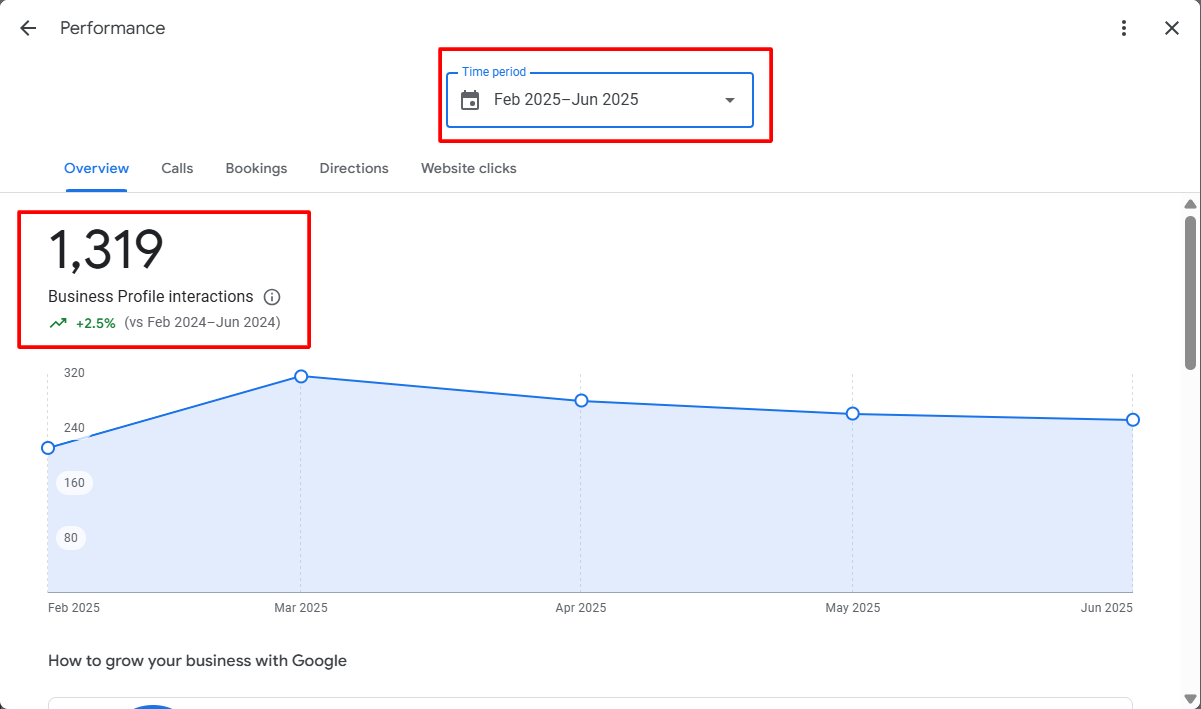Expand the Time period dropdown arrow
Viewport: 1201px width, 709px height.
coord(730,100)
